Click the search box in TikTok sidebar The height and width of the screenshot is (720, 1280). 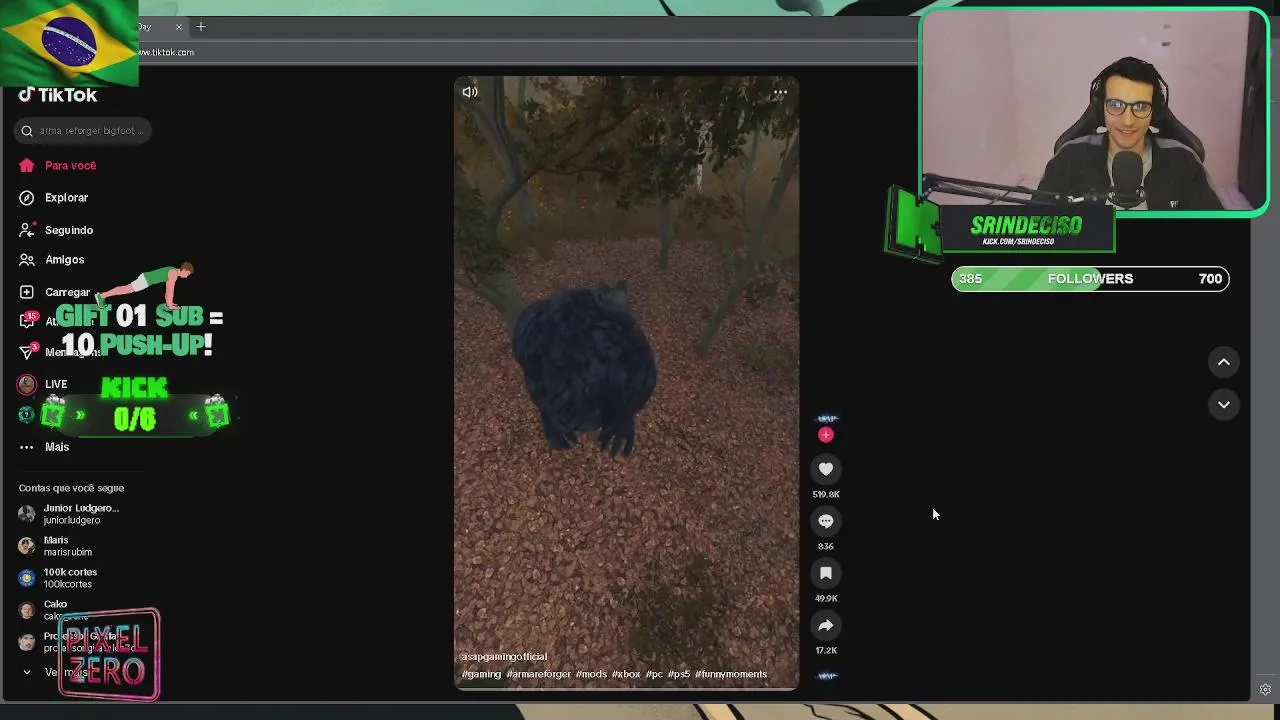pyautogui.click(x=84, y=130)
